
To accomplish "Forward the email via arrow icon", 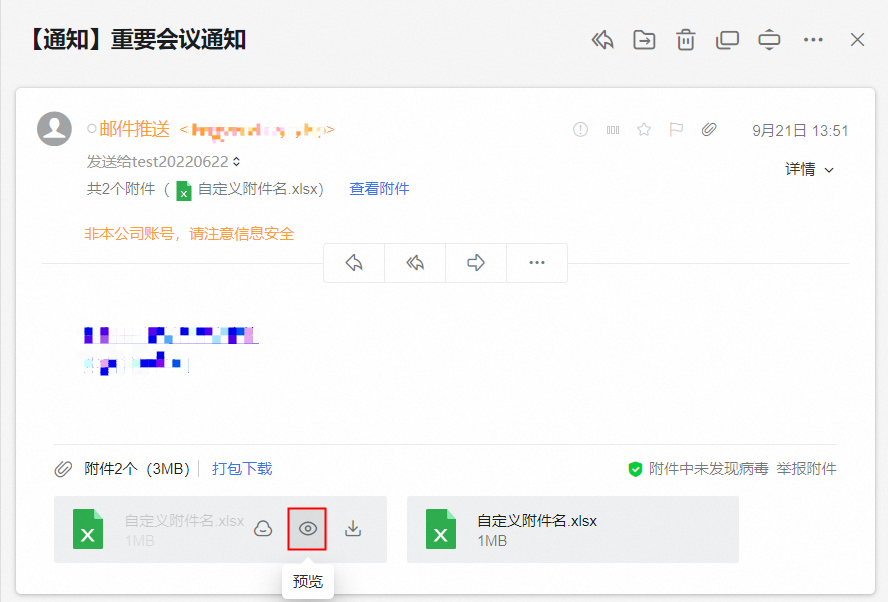I will (475, 262).
